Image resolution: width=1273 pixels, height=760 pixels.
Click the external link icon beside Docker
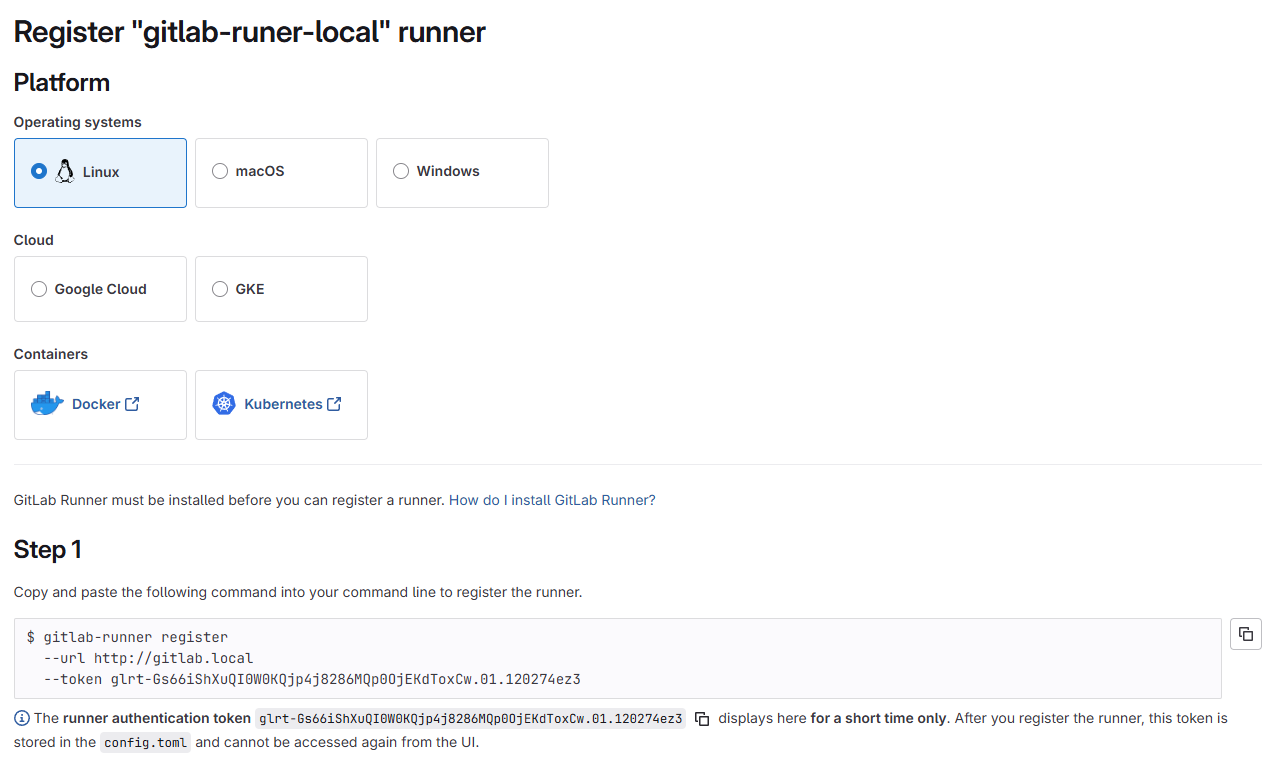tap(132, 404)
